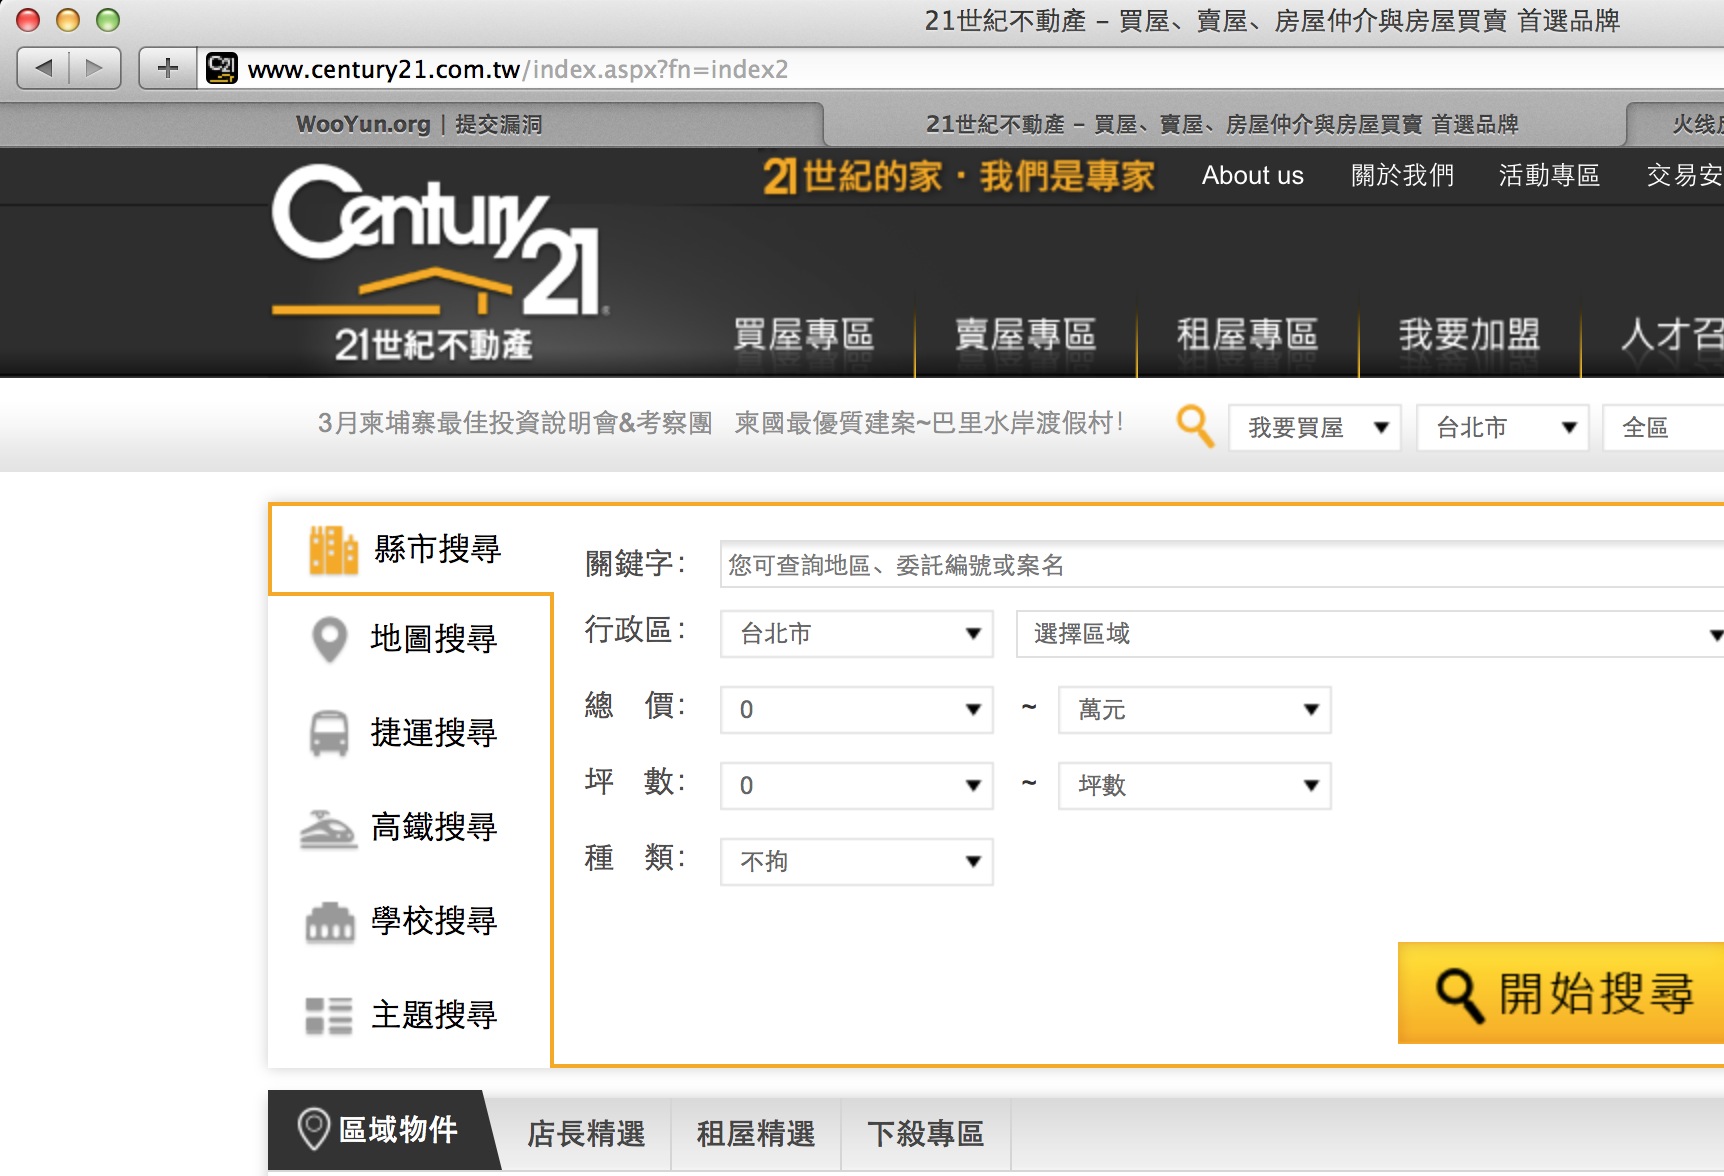Switch to the 租屋精選 listings tab
This screenshot has width=1724, height=1176.
(756, 1134)
